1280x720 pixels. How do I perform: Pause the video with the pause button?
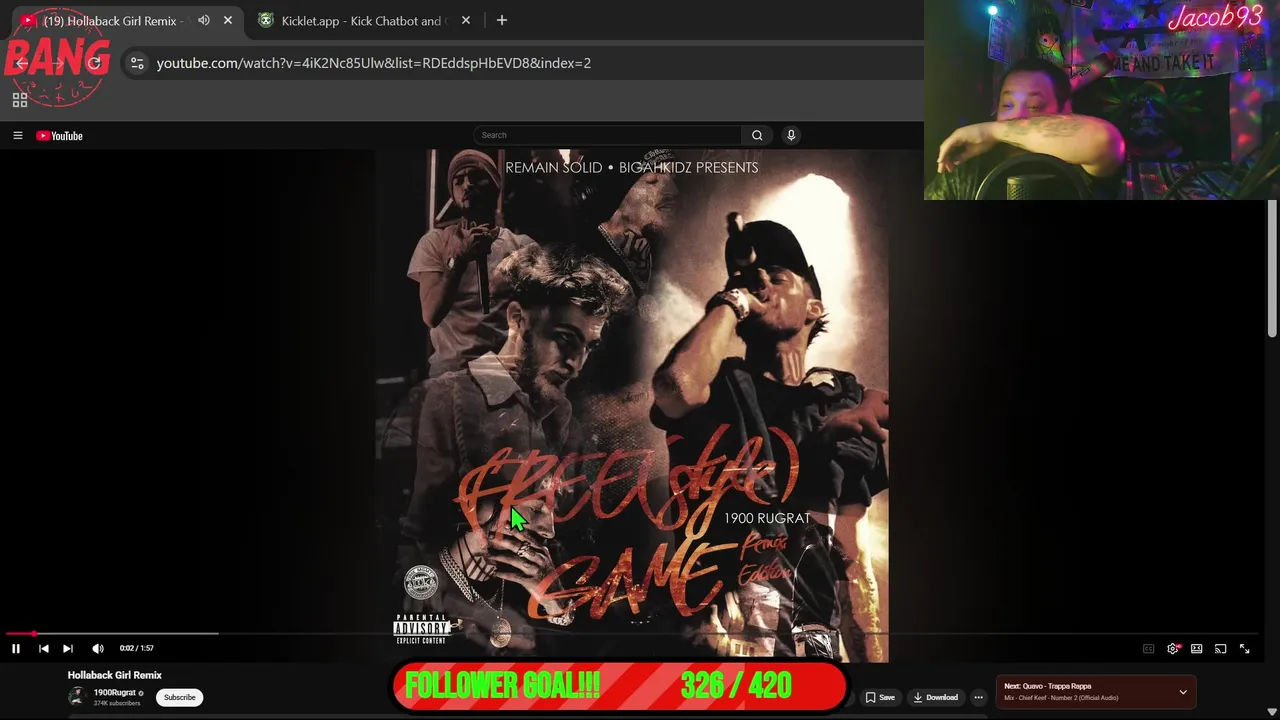click(16, 648)
